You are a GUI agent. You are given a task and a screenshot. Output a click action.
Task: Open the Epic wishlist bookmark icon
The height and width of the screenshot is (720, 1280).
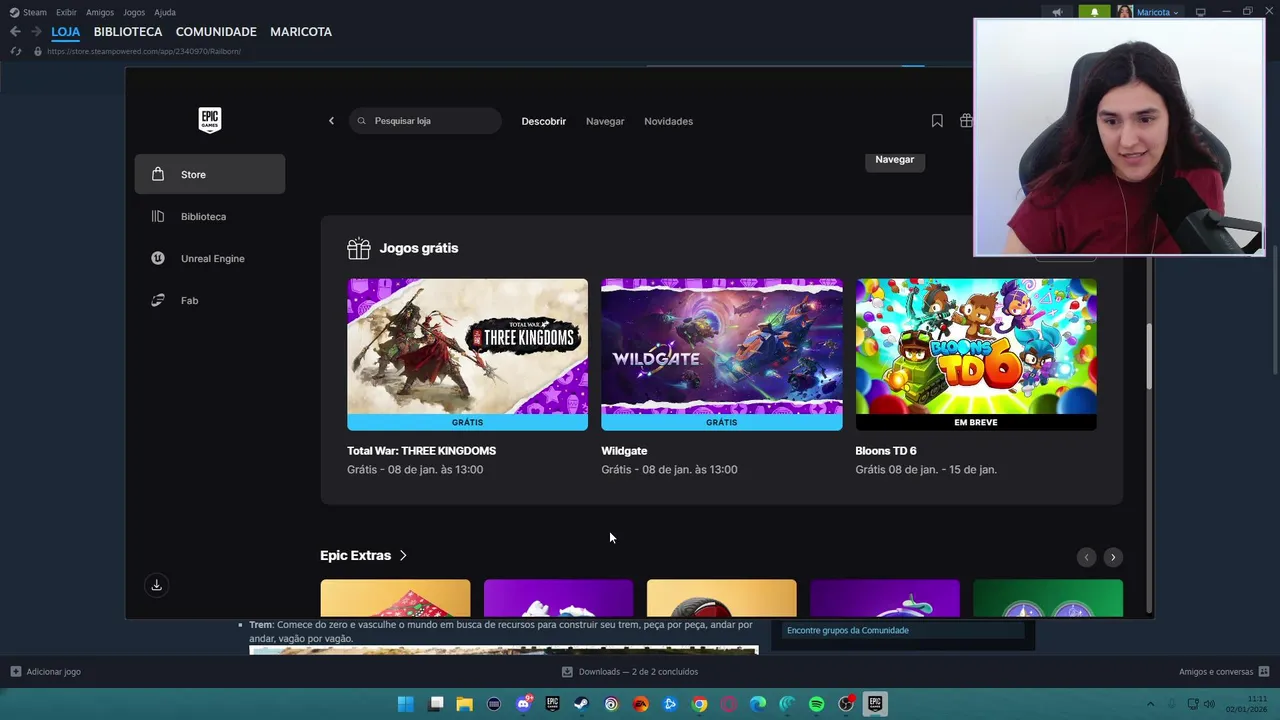coord(937,121)
